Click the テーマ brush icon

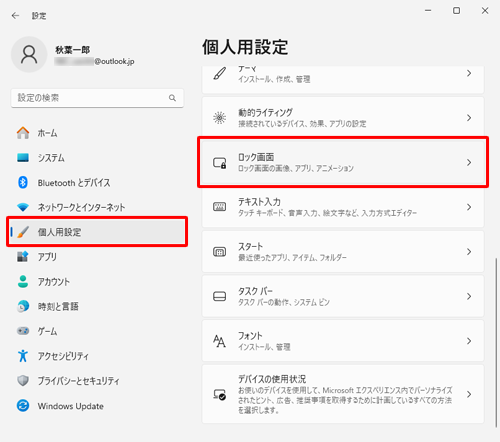tap(220, 74)
